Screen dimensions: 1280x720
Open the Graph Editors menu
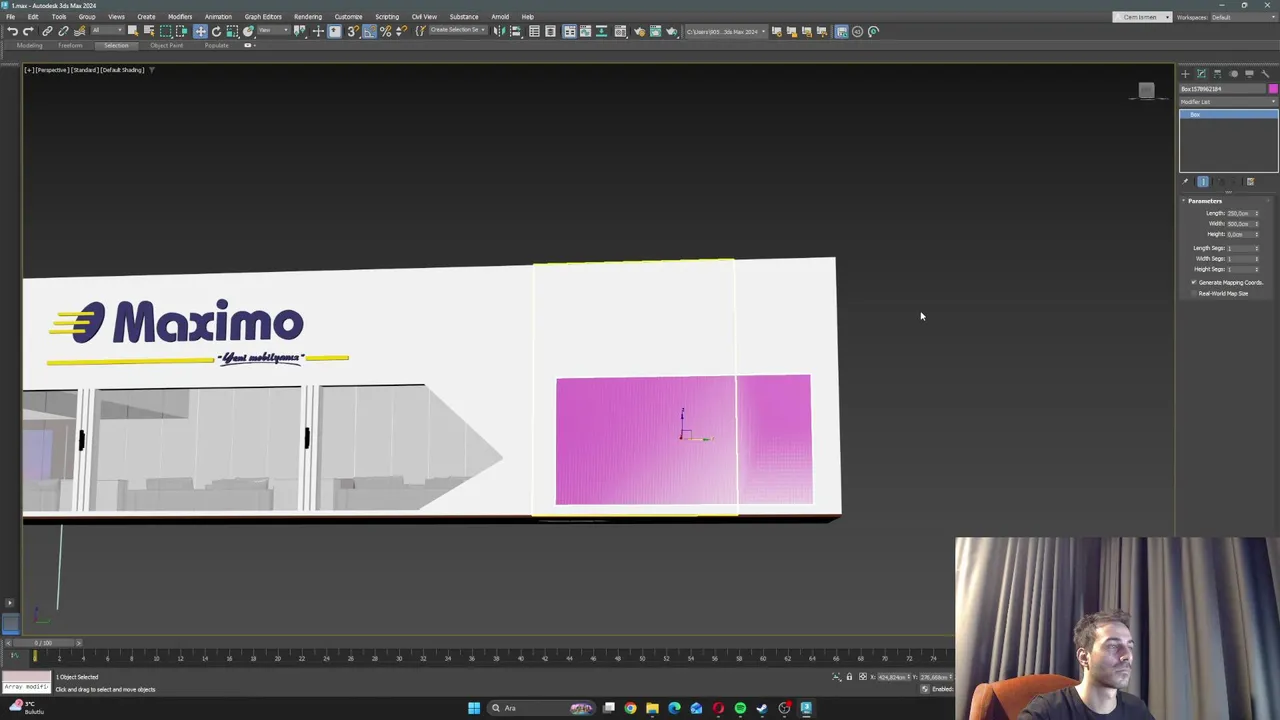tap(263, 17)
